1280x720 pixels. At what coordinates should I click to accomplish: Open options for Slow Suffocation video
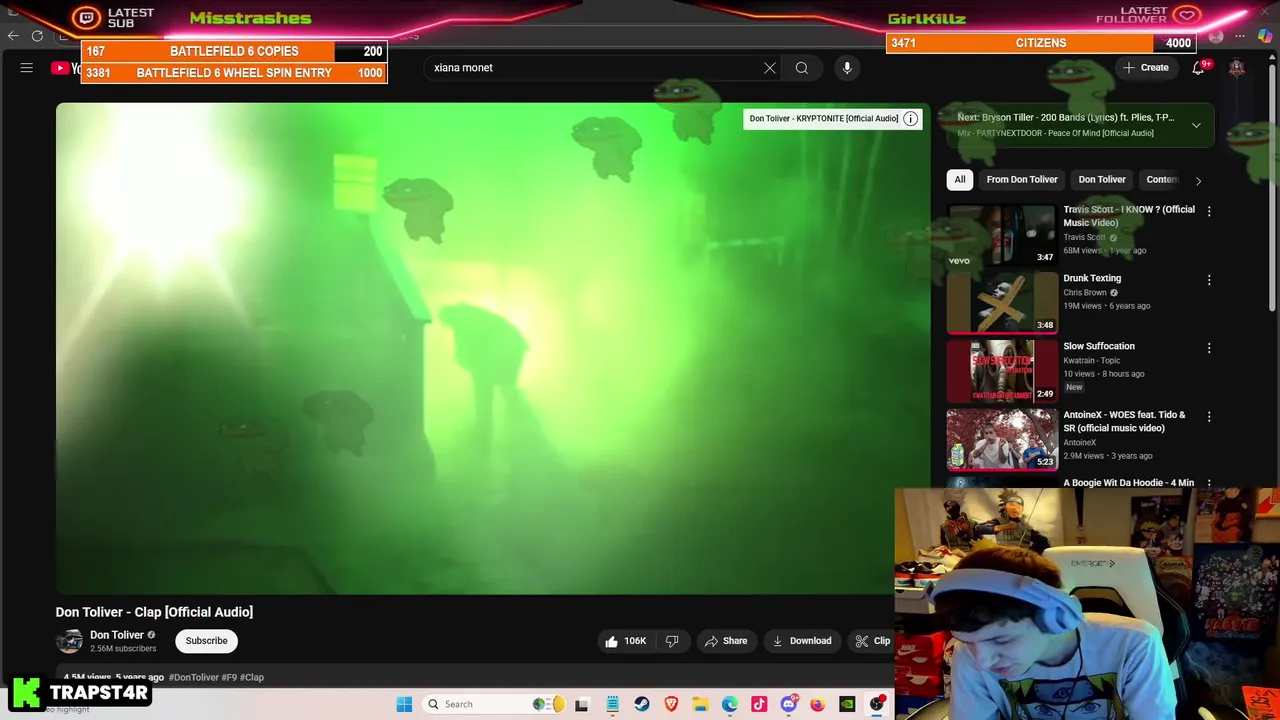click(1209, 348)
